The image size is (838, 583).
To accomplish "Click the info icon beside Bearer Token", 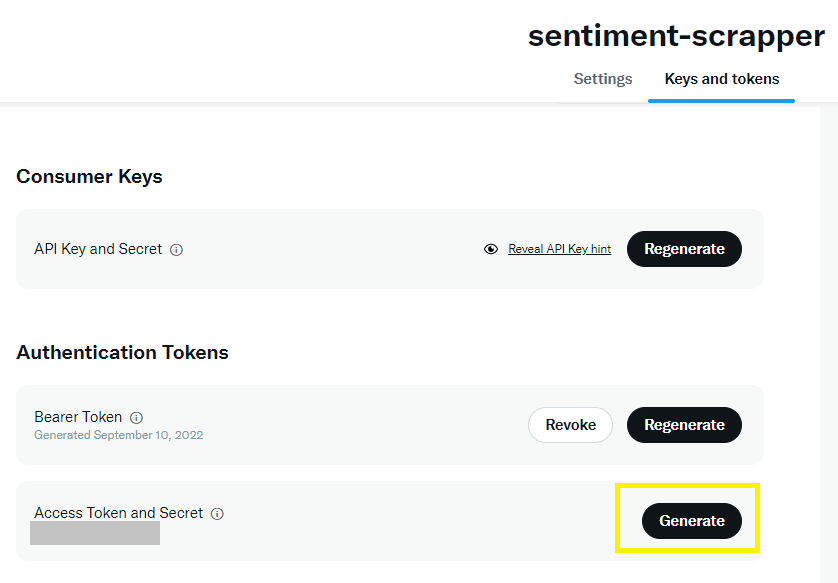I will click(x=136, y=417).
